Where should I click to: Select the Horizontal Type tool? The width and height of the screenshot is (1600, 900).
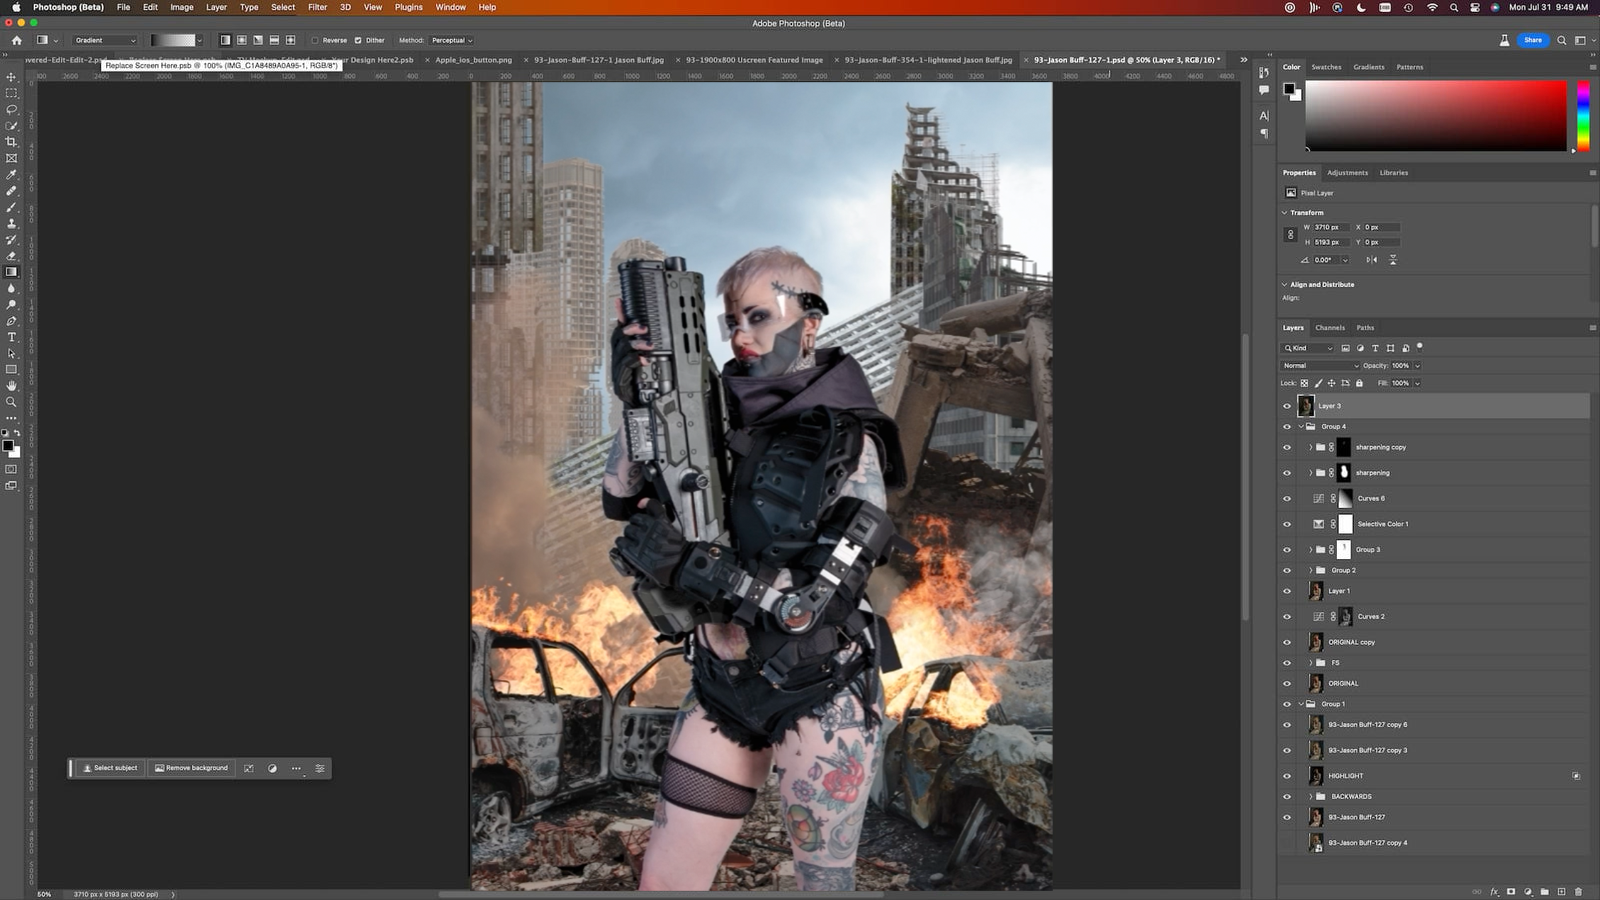pos(11,337)
